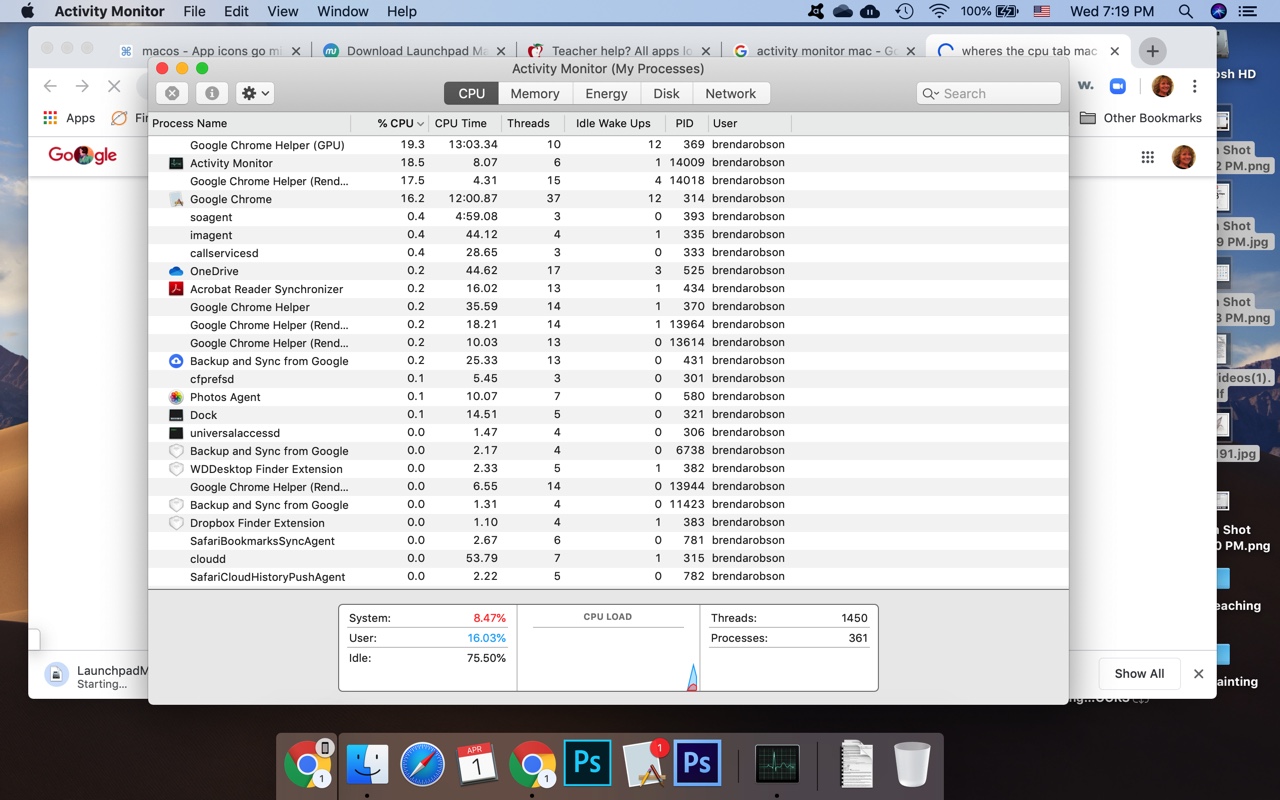Select the Dropbox Finder Extension icon
This screenshot has width=1280, height=800.
click(176, 523)
